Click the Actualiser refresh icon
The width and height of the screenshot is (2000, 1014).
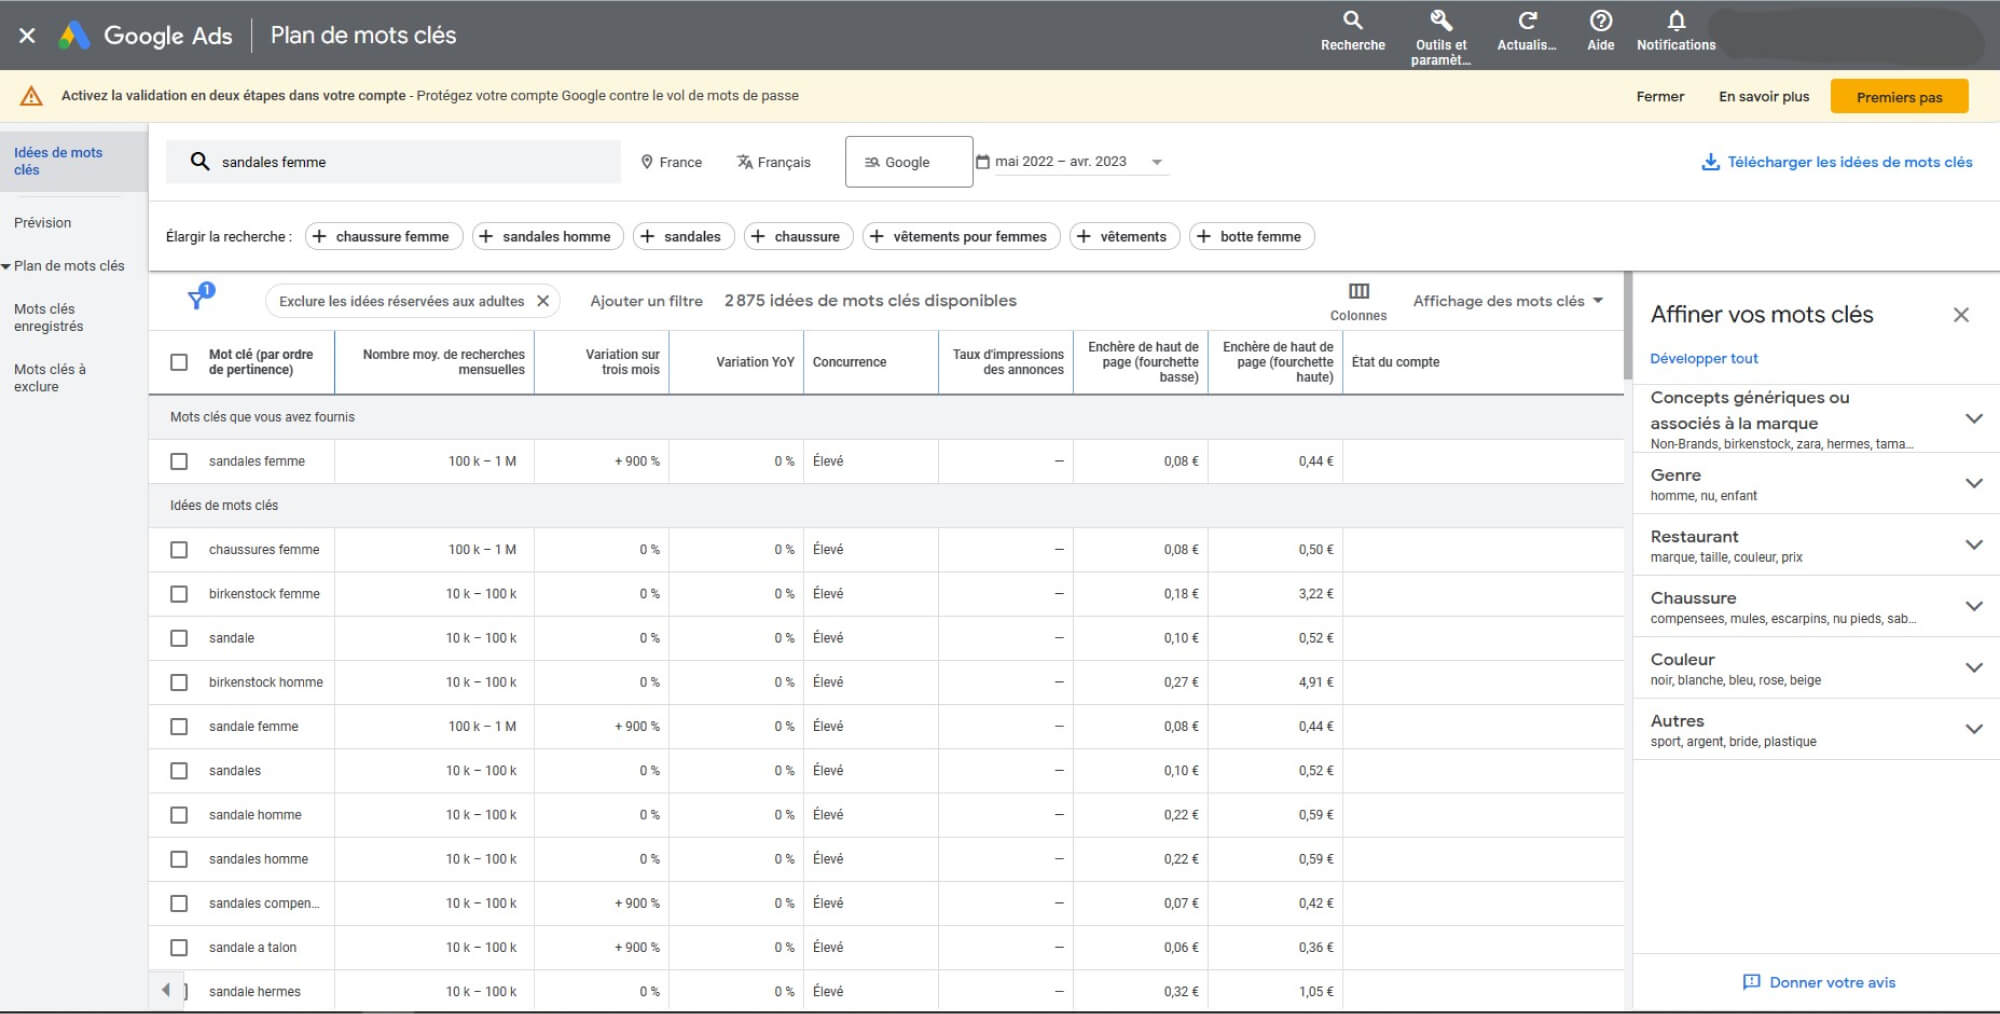click(1527, 21)
